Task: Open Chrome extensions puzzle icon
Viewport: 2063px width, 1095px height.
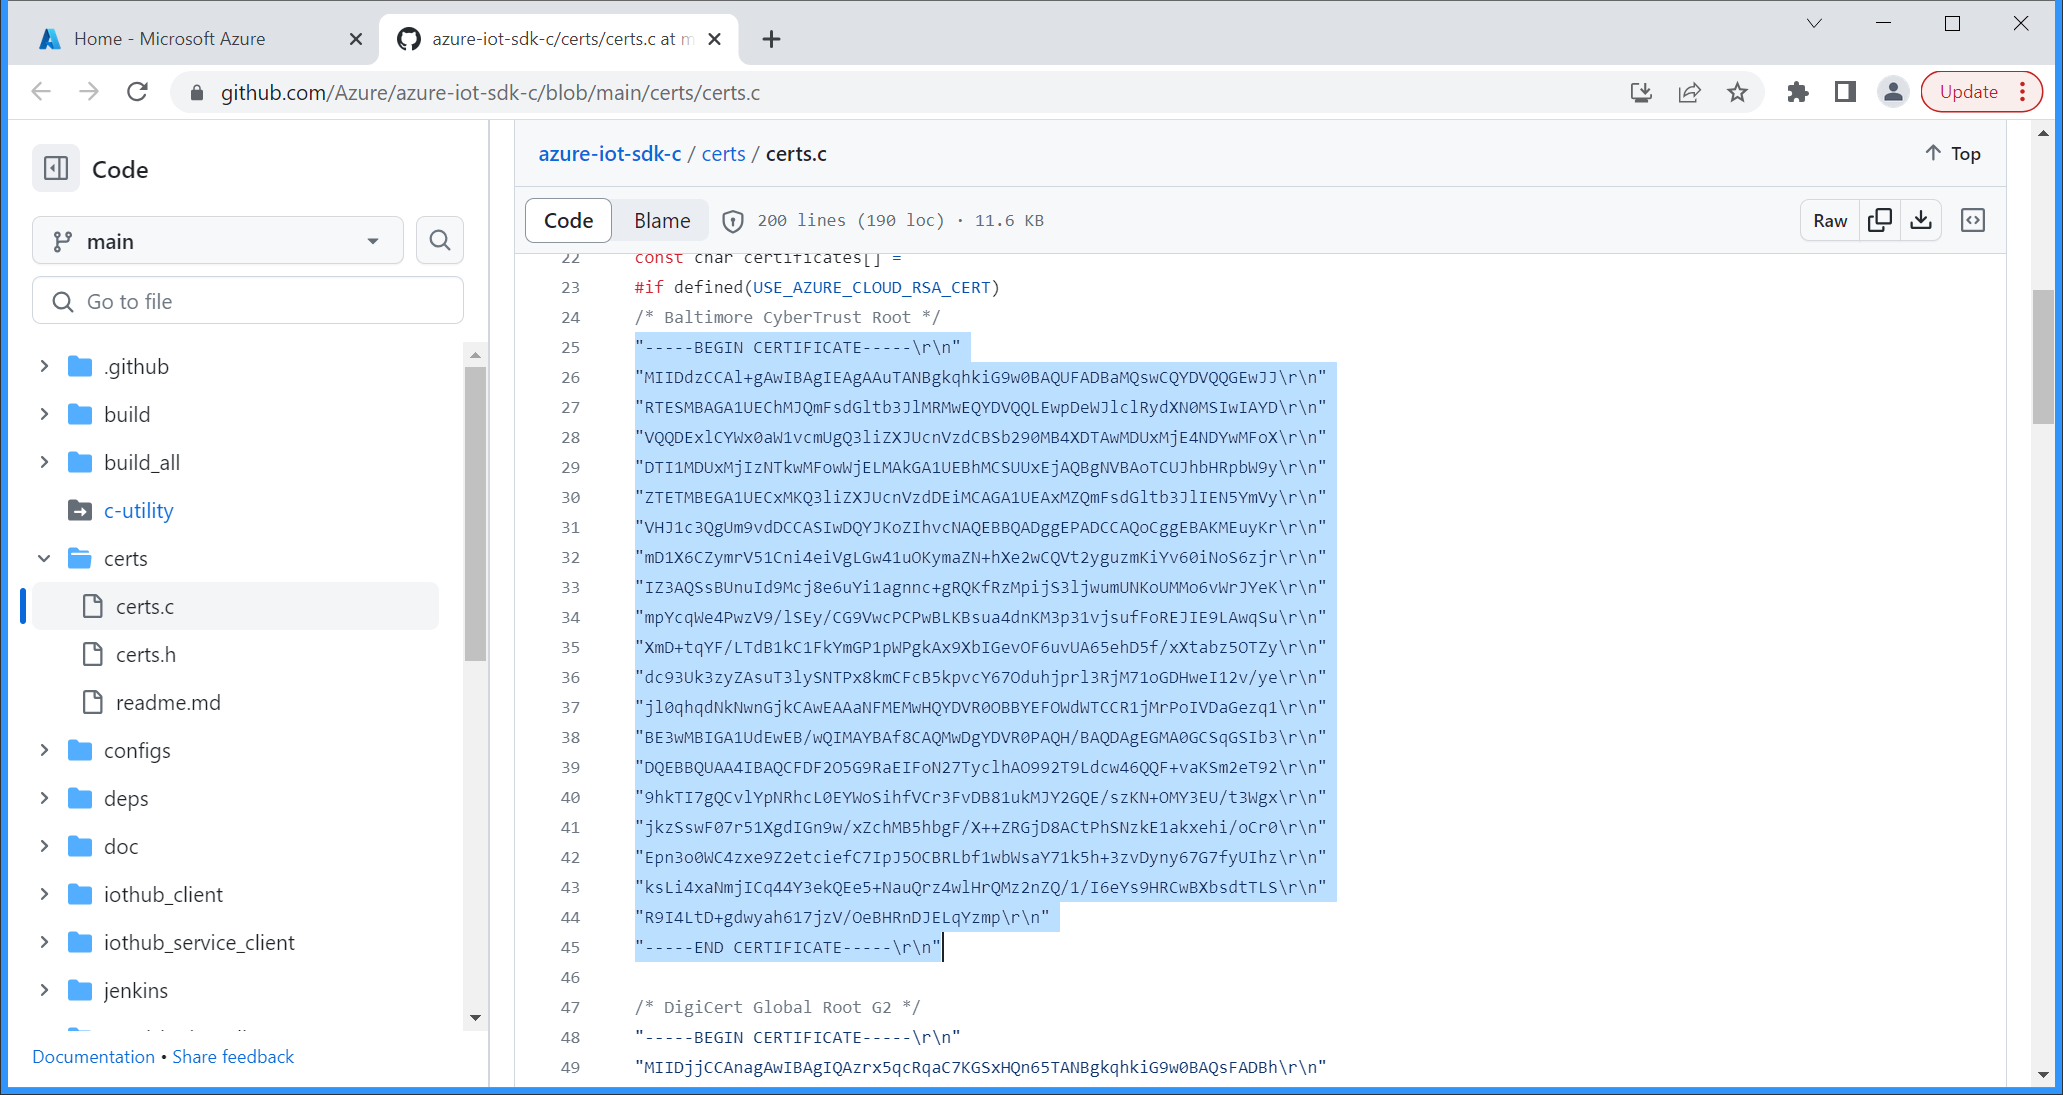Action: 1798,91
